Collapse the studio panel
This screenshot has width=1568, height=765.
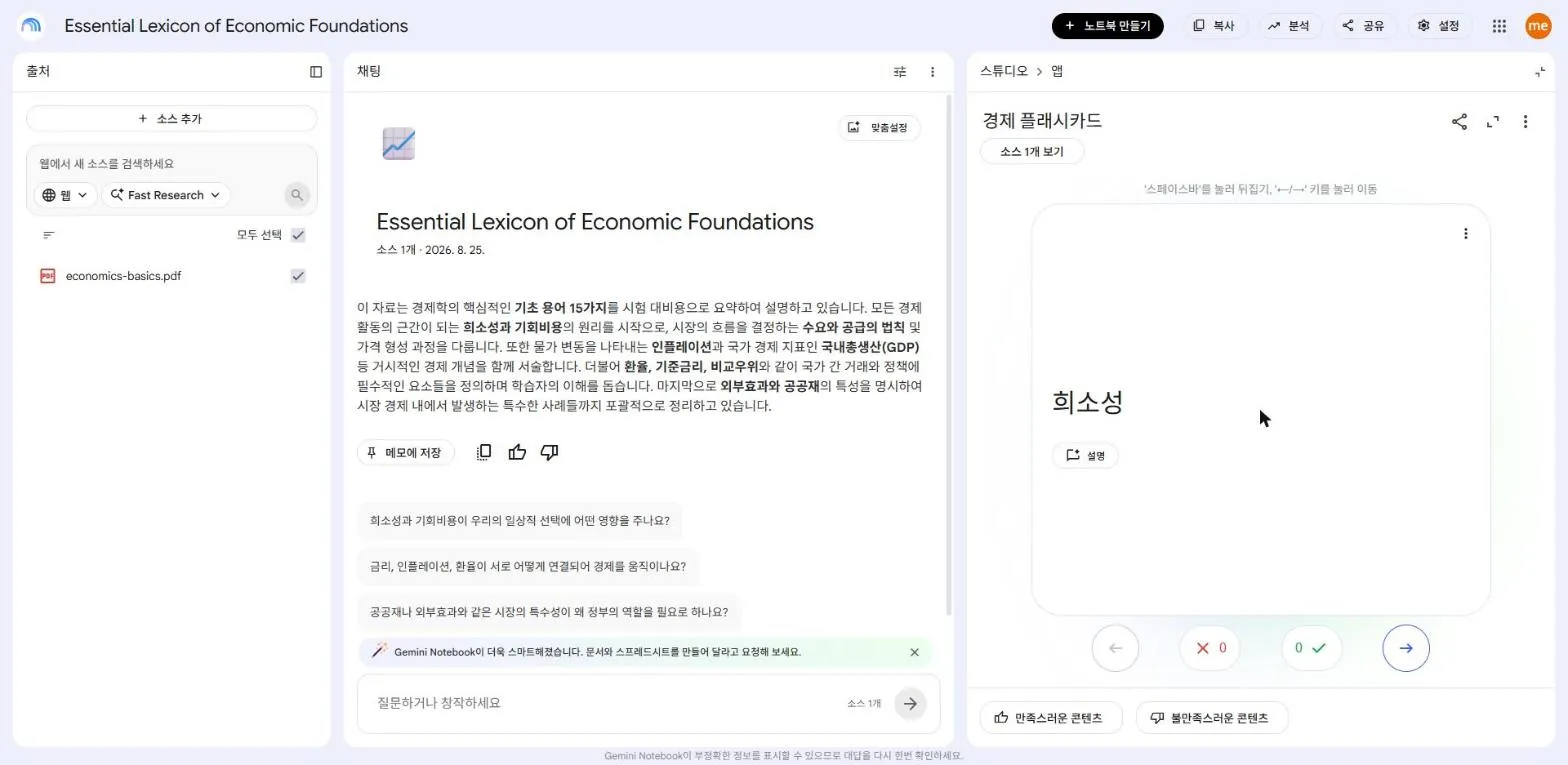[1540, 72]
